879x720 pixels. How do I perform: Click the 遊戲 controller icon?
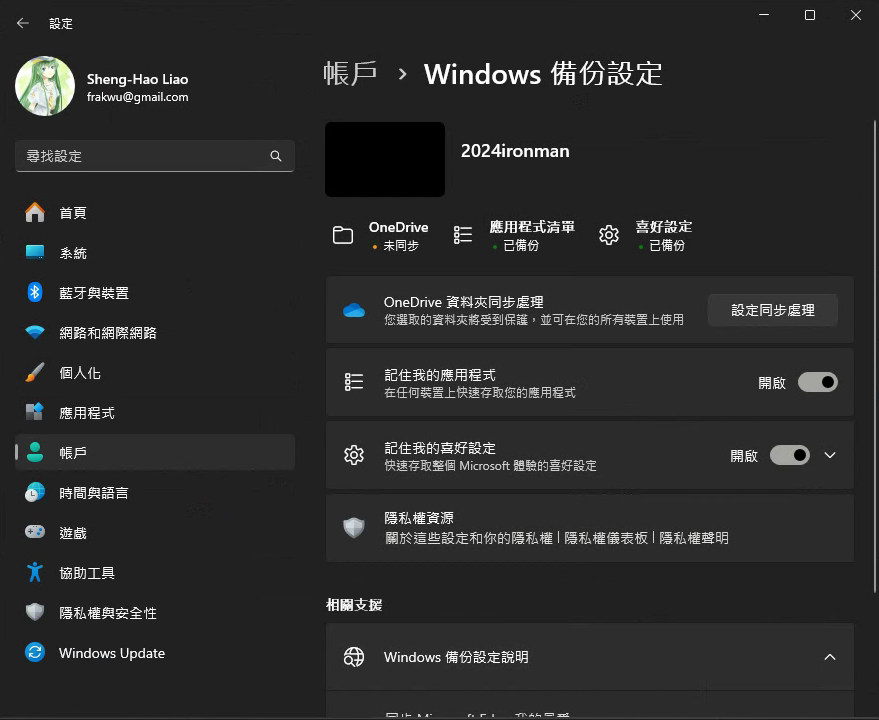pos(35,532)
